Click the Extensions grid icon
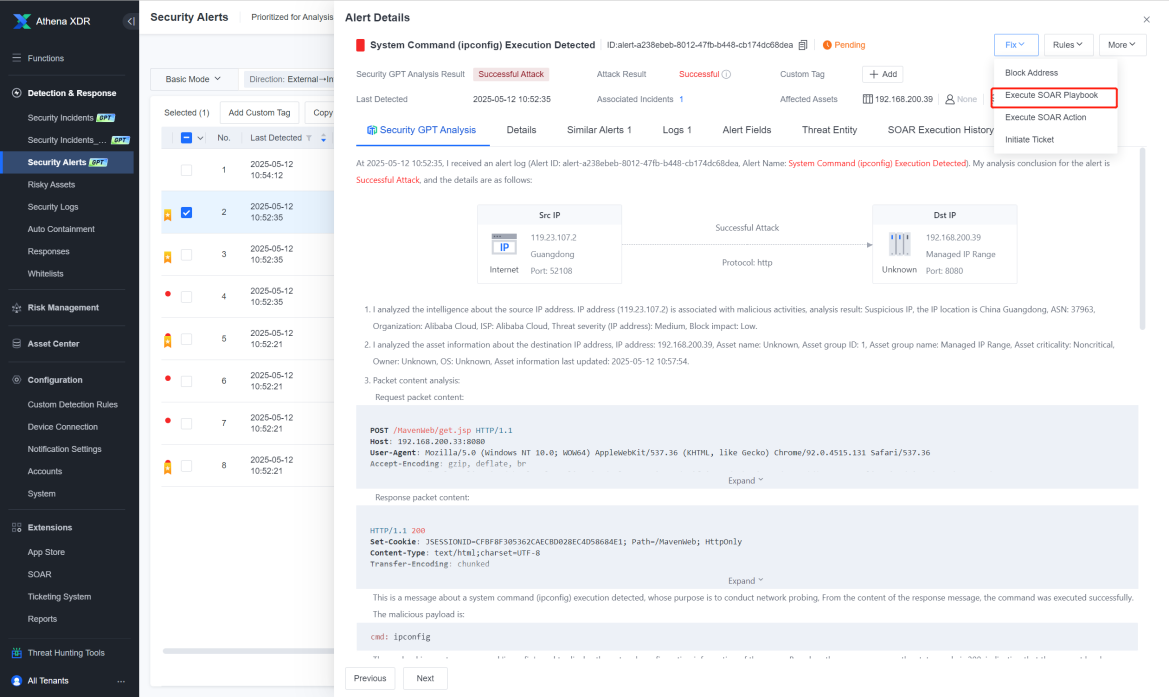Viewport: 1169px width, 697px height. [16, 527]
